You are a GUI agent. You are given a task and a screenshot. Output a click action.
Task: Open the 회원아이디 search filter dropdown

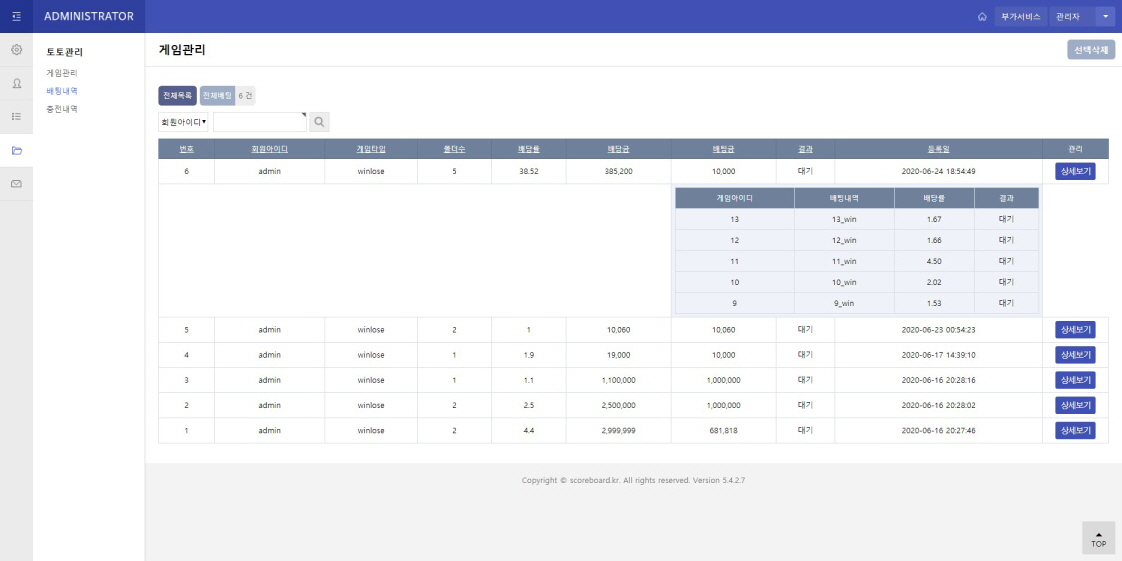tap(183, 122)
